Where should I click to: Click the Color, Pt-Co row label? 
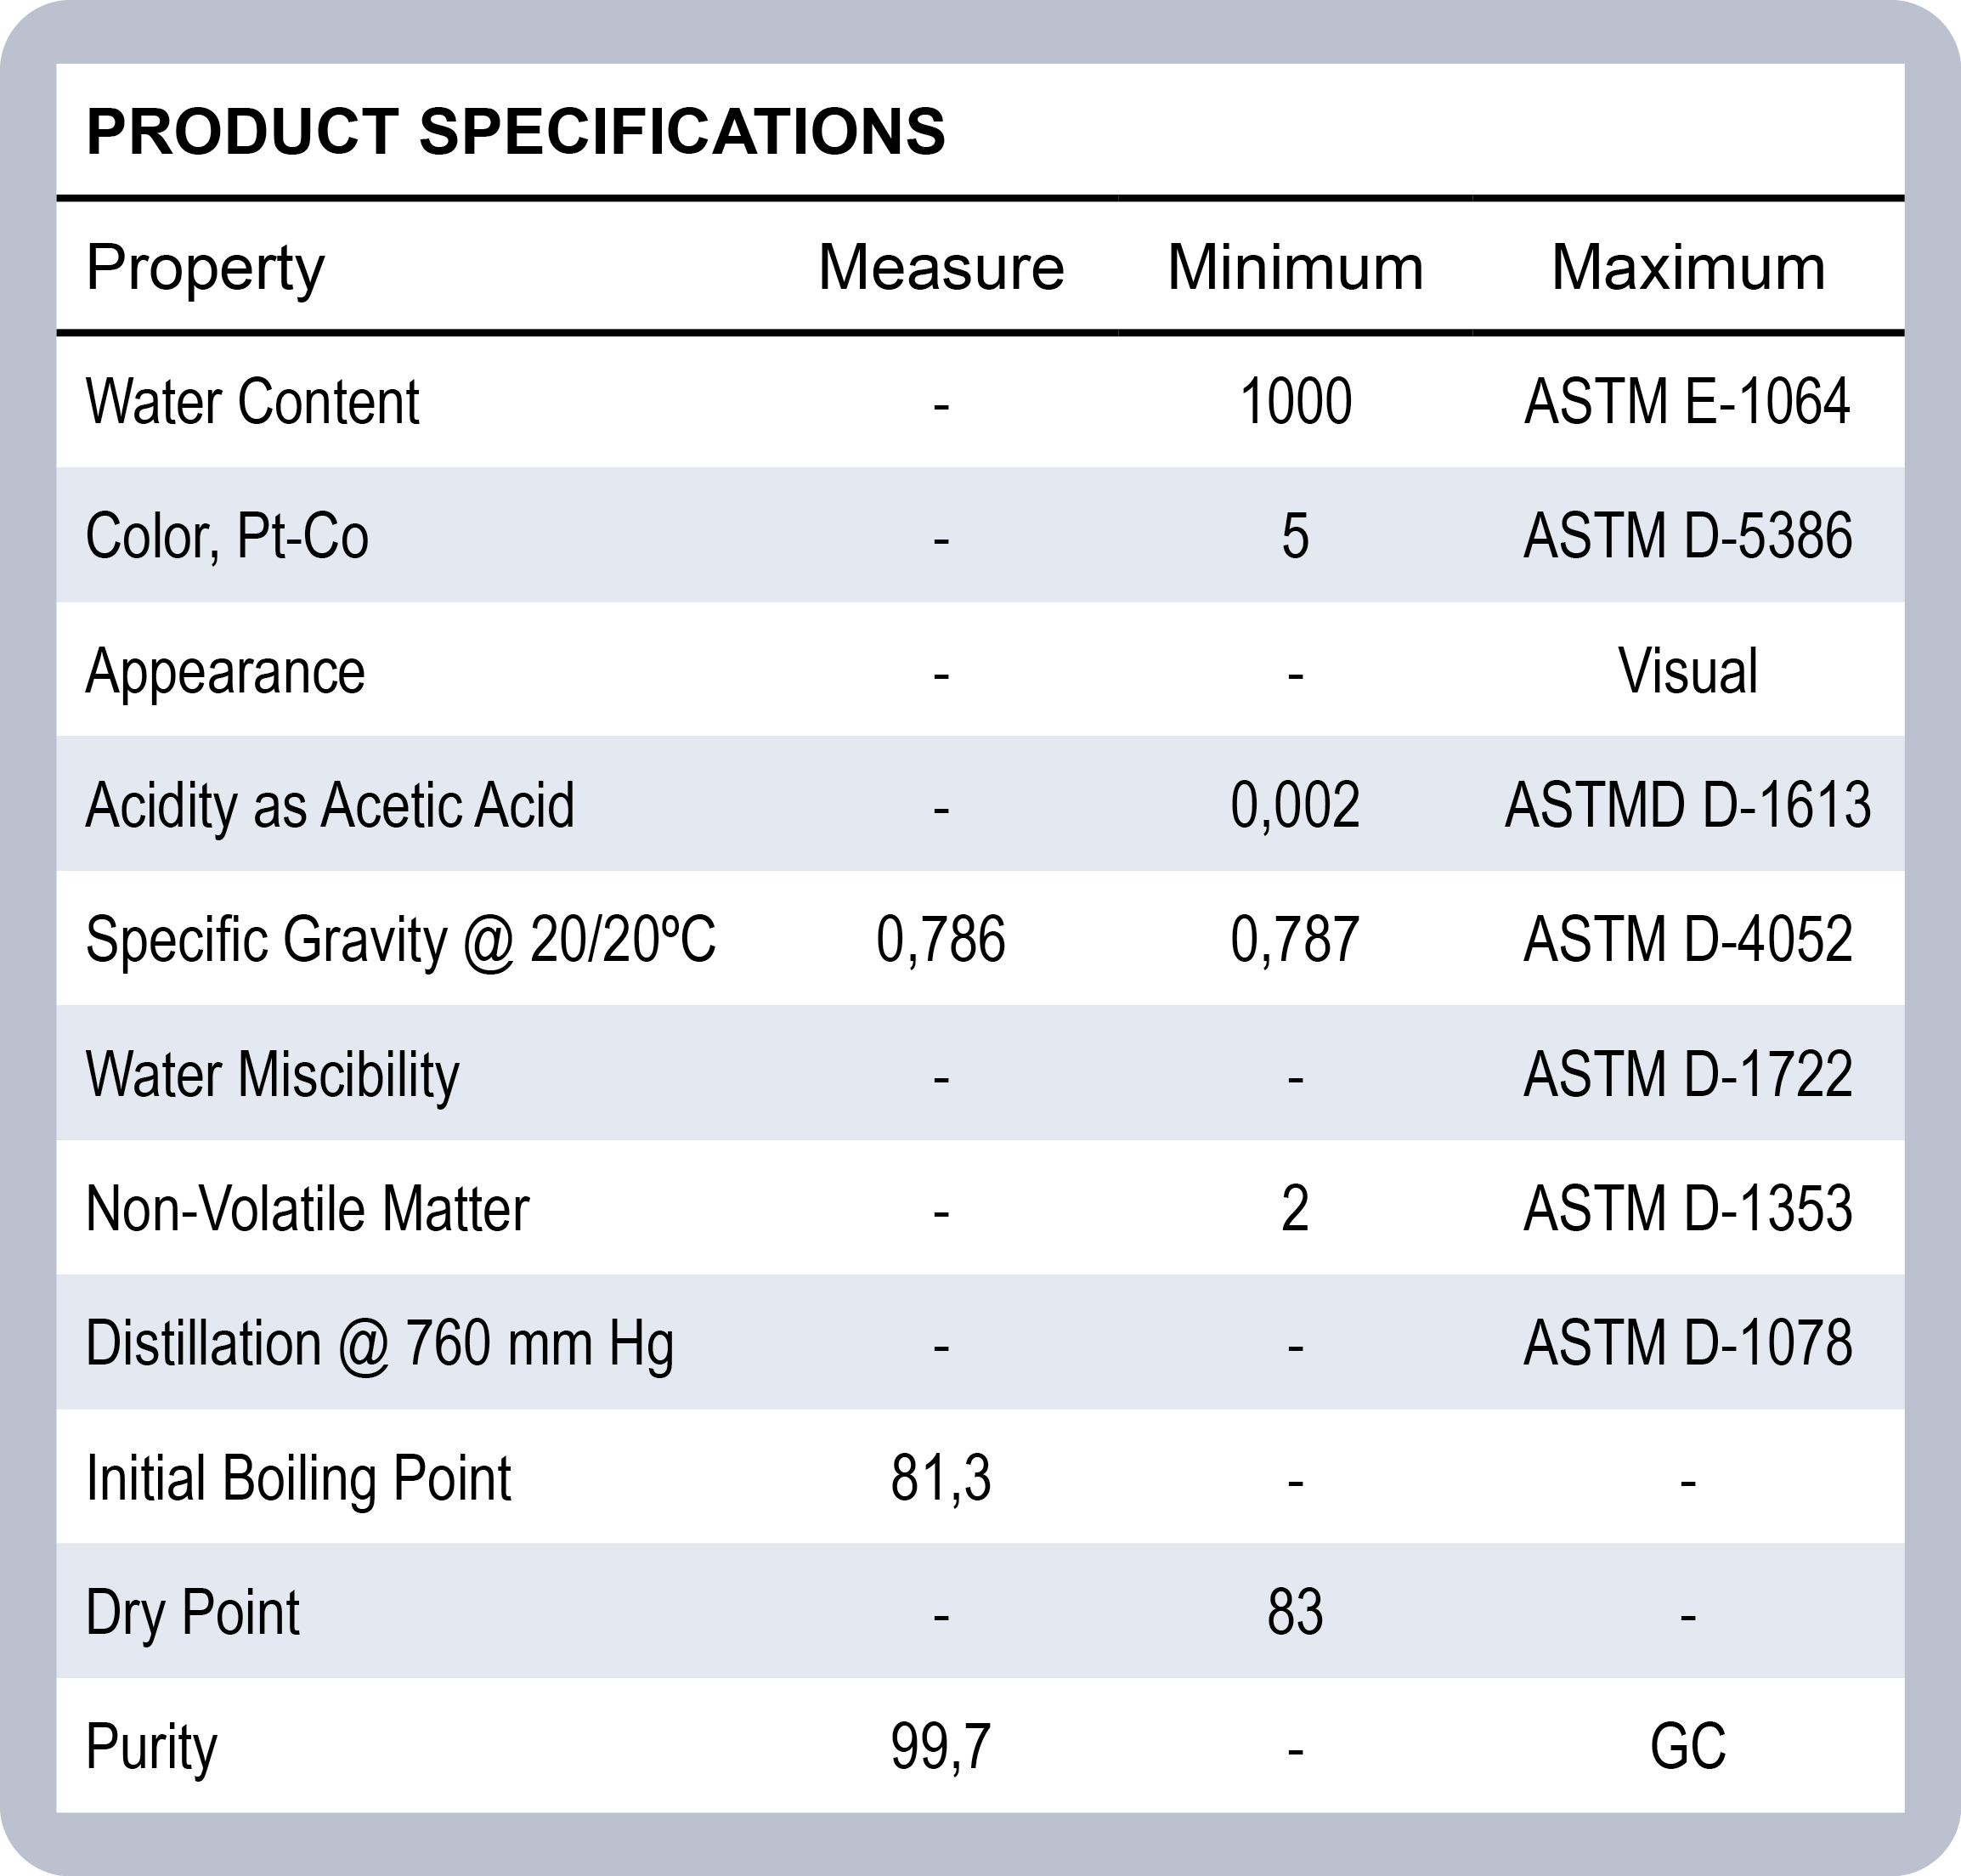pos(227,536)
